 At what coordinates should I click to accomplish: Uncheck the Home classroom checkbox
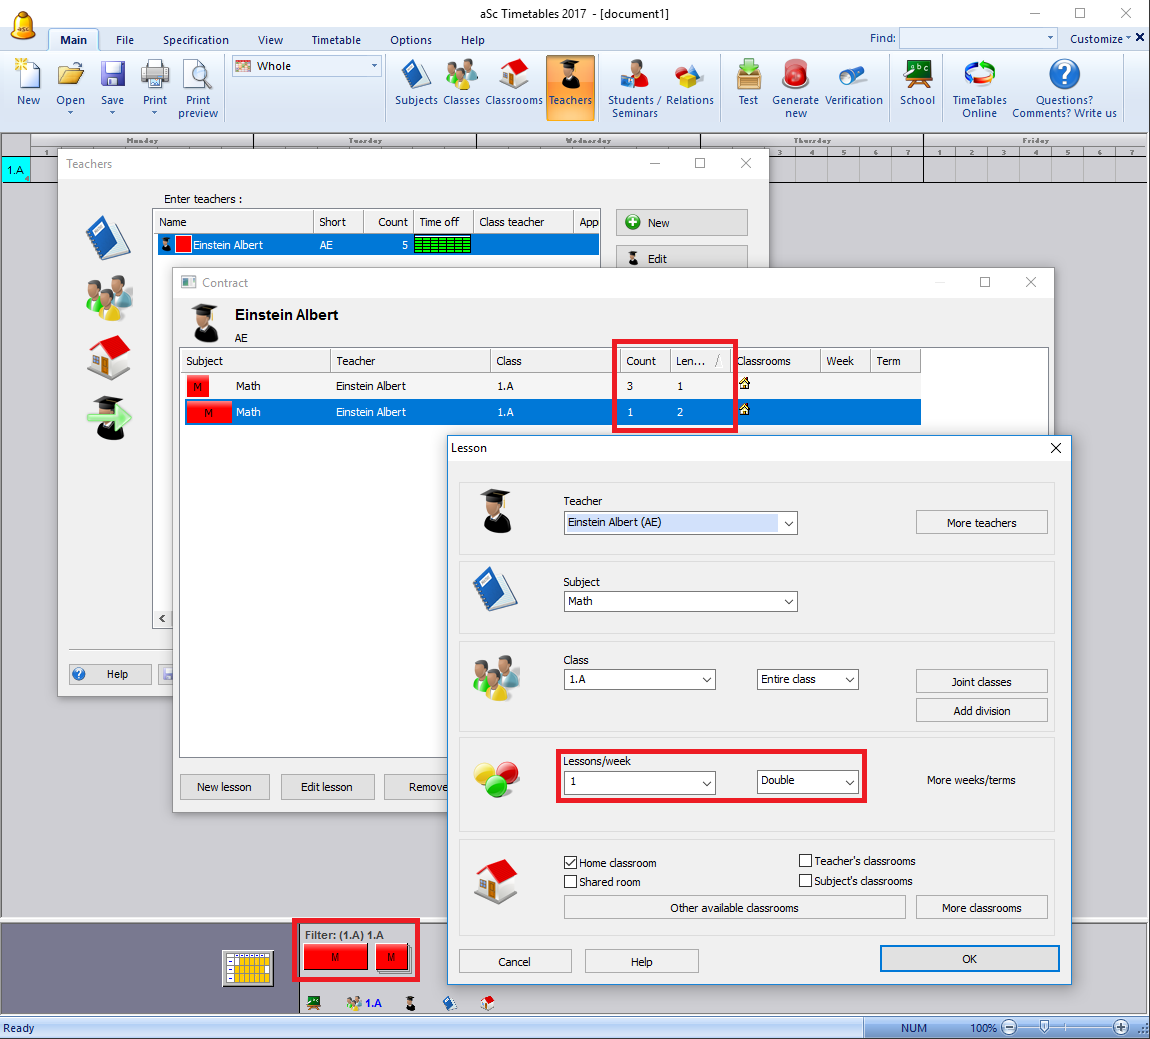(571, 863)
